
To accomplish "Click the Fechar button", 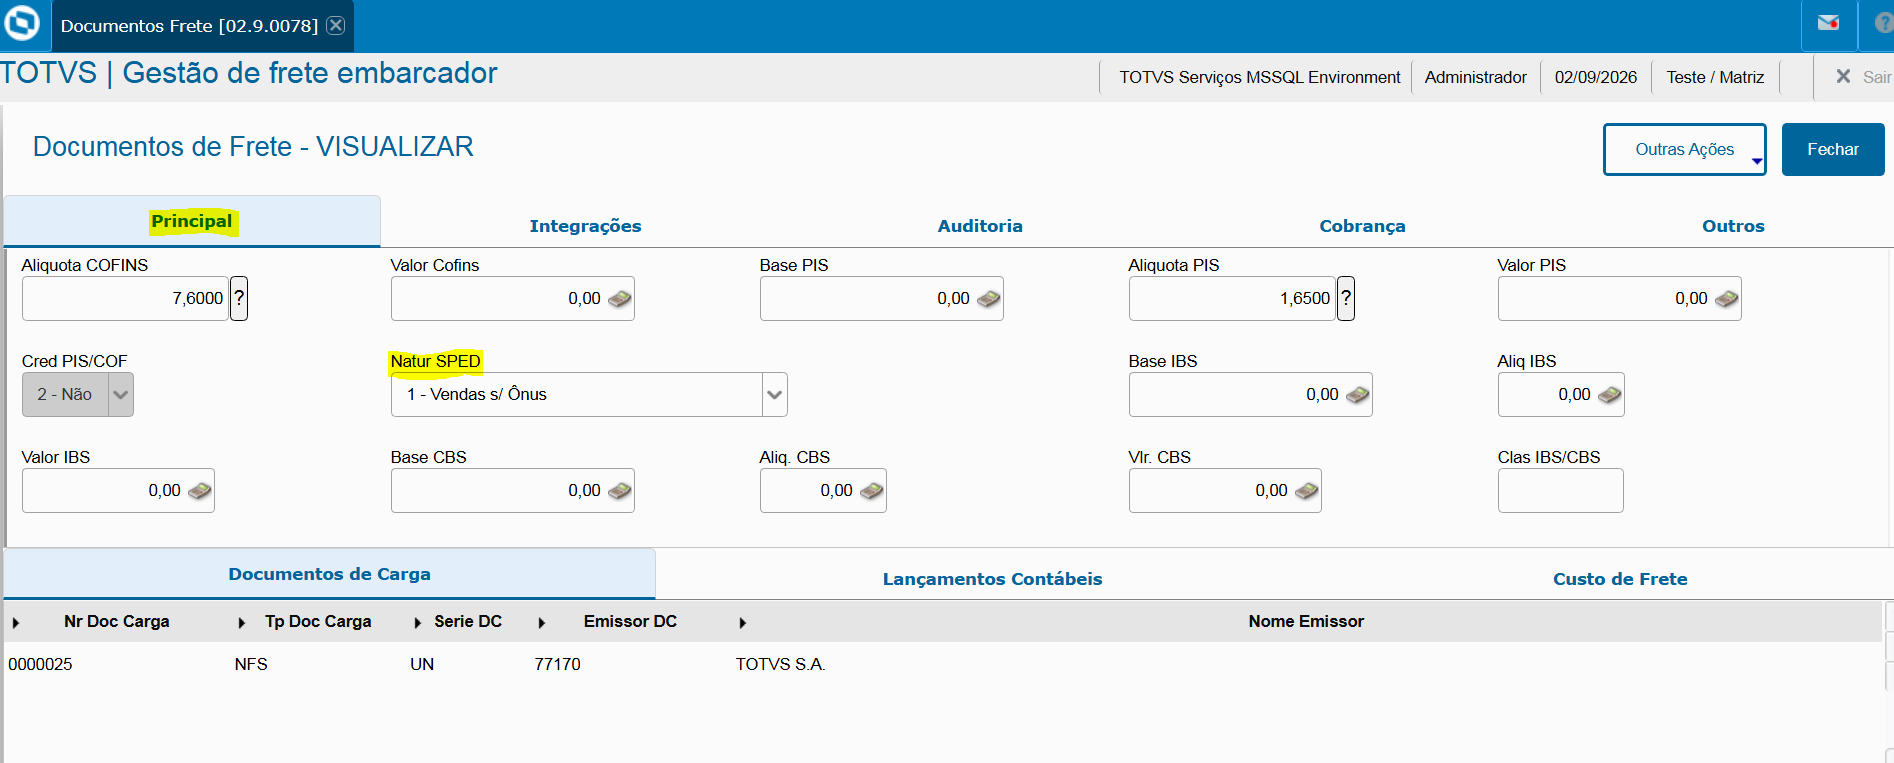I will click(1833, 149).
